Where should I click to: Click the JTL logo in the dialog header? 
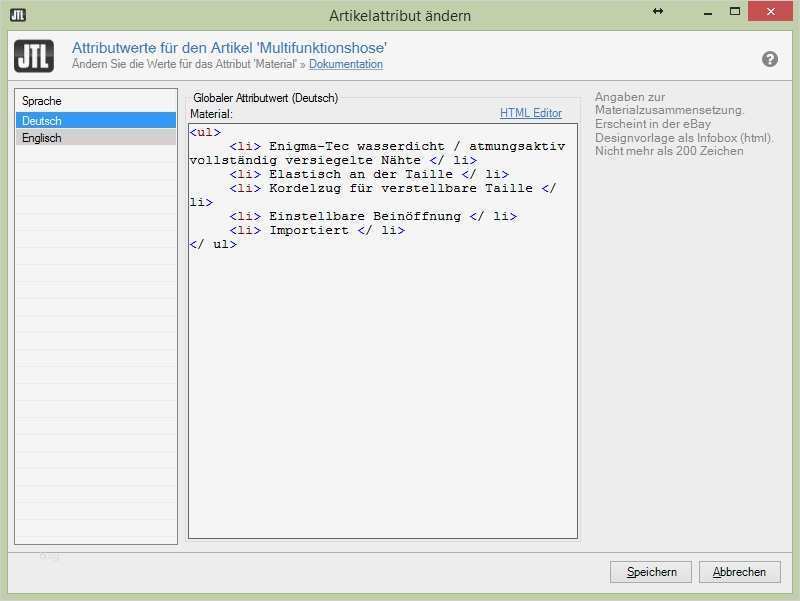tap(35, 57)
